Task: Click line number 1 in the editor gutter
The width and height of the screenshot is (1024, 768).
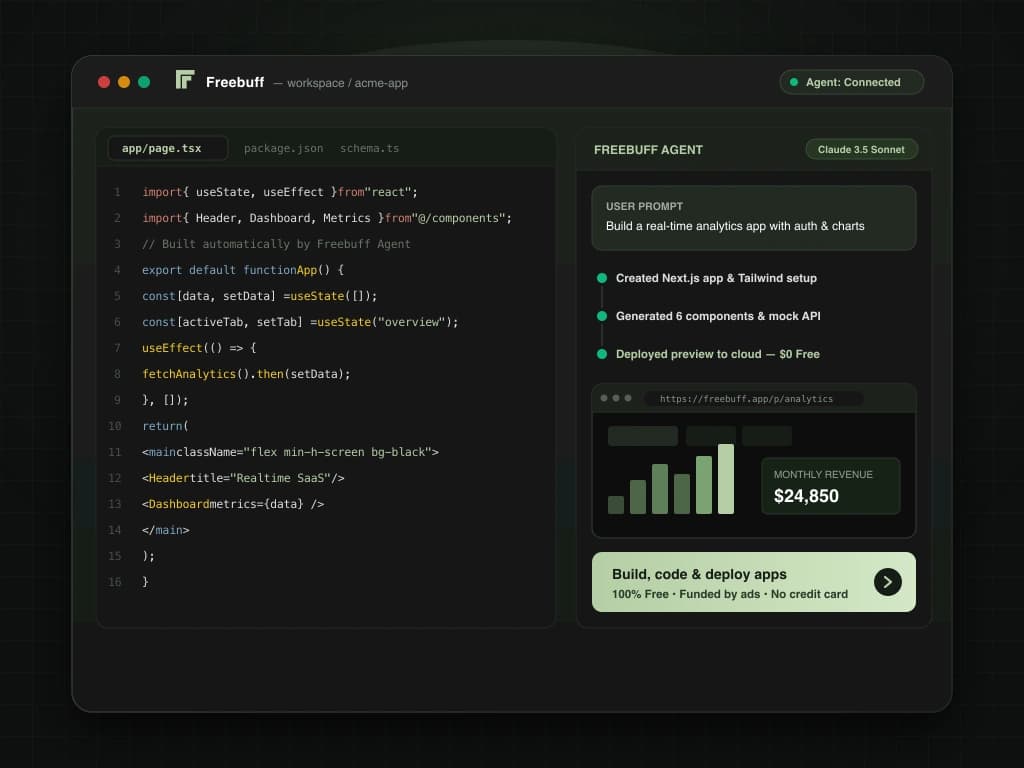Action: pos(118,192)
